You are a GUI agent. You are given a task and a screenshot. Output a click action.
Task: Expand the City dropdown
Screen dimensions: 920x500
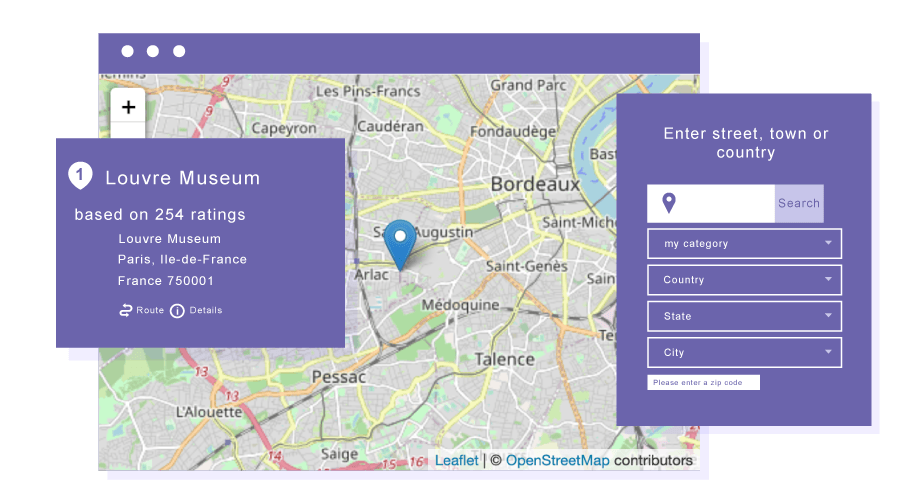point(744,352)
